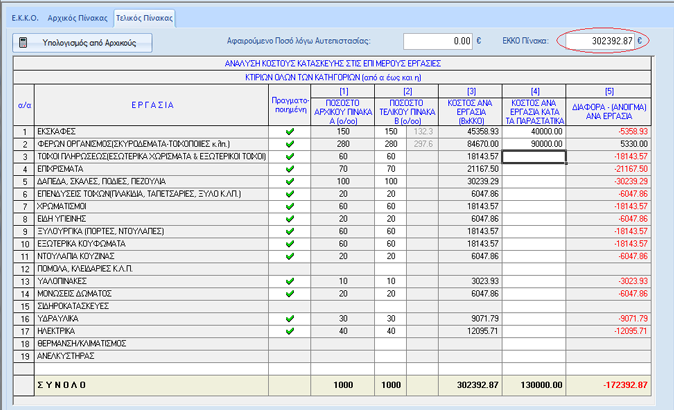Open the Ε.Κ.Κ.Ο. tab
This screenshot has width=674, height=410.
click(x=23, y=19)
